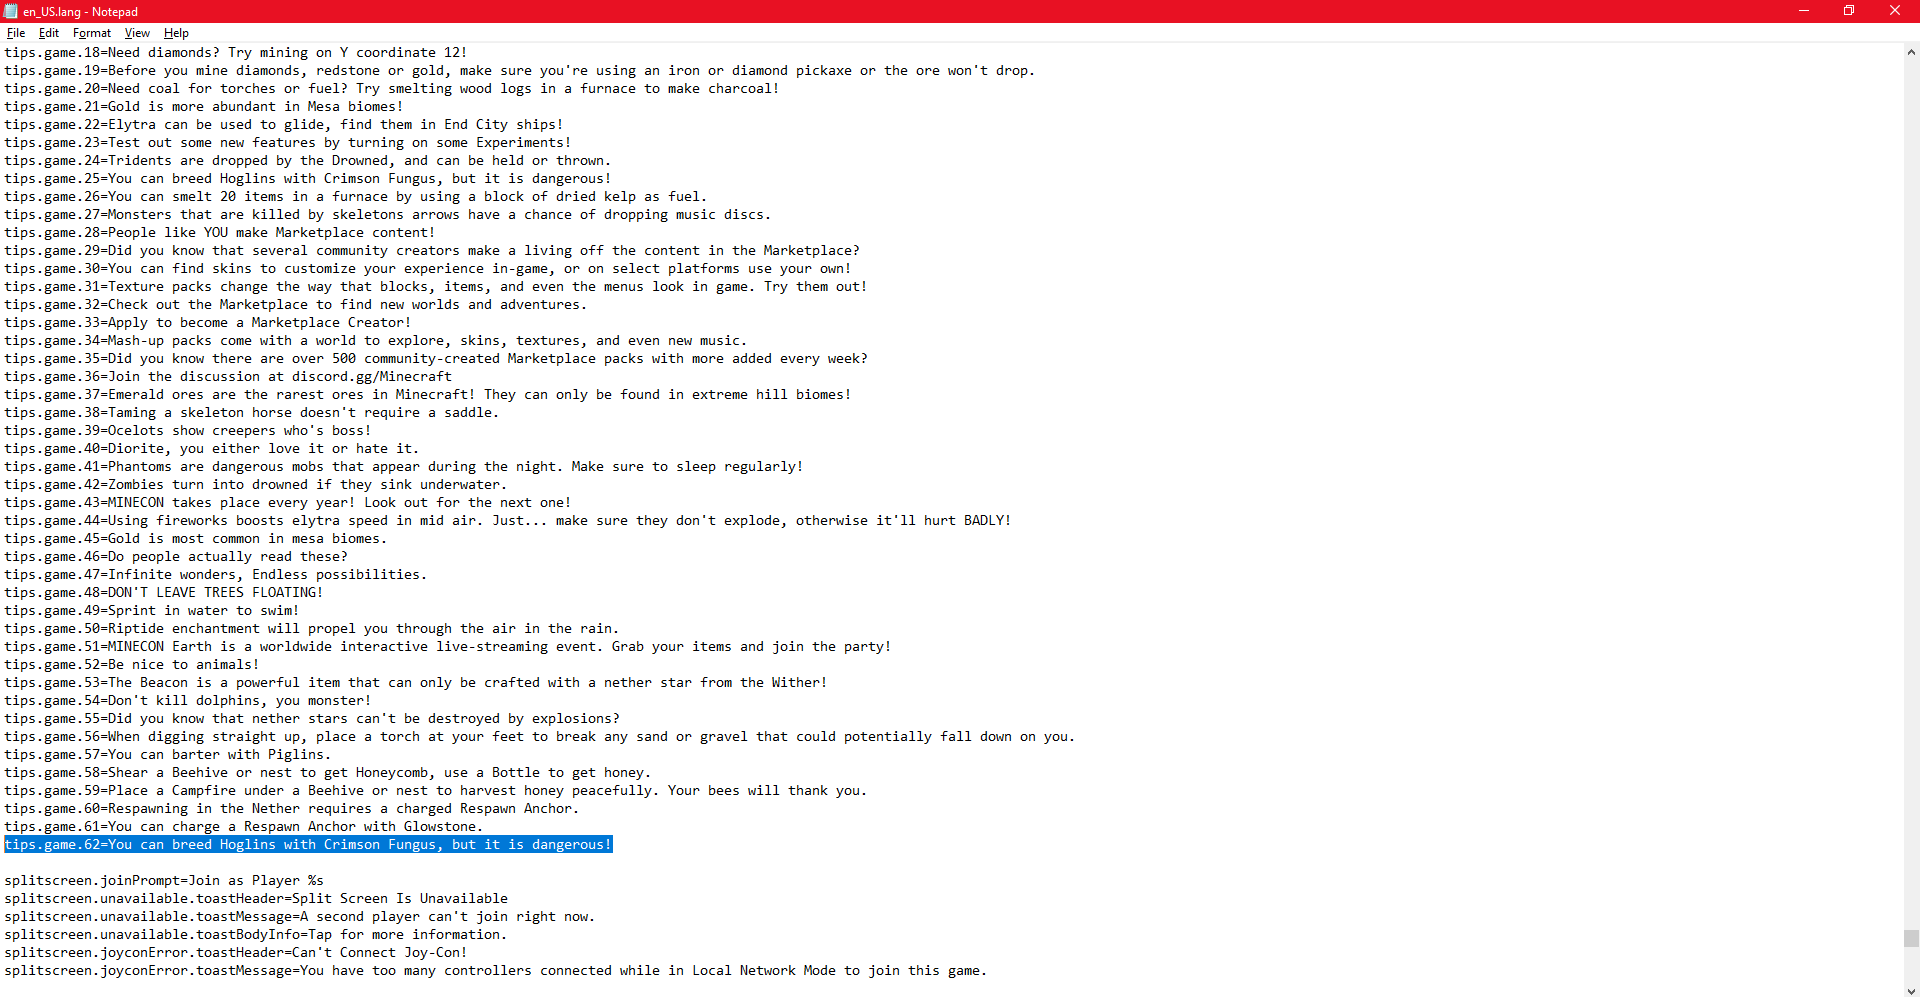
Task: Place cursor in the tips.game.36 discord line
Action: point(228,377)
